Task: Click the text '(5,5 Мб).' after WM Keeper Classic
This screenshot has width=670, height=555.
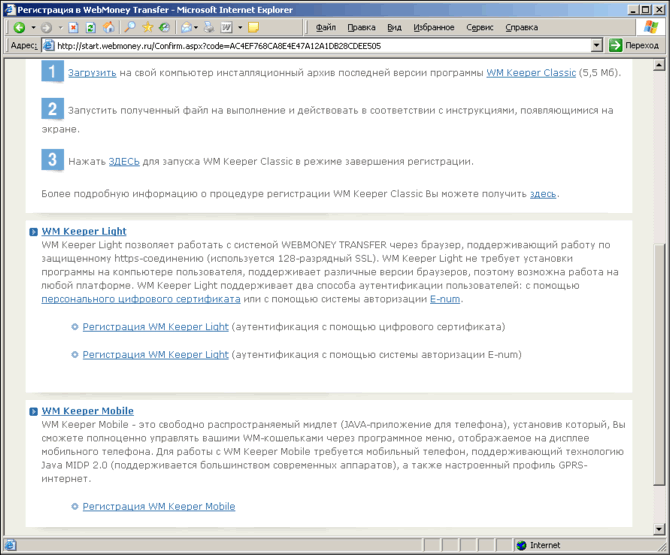Action: click(599, 73)
